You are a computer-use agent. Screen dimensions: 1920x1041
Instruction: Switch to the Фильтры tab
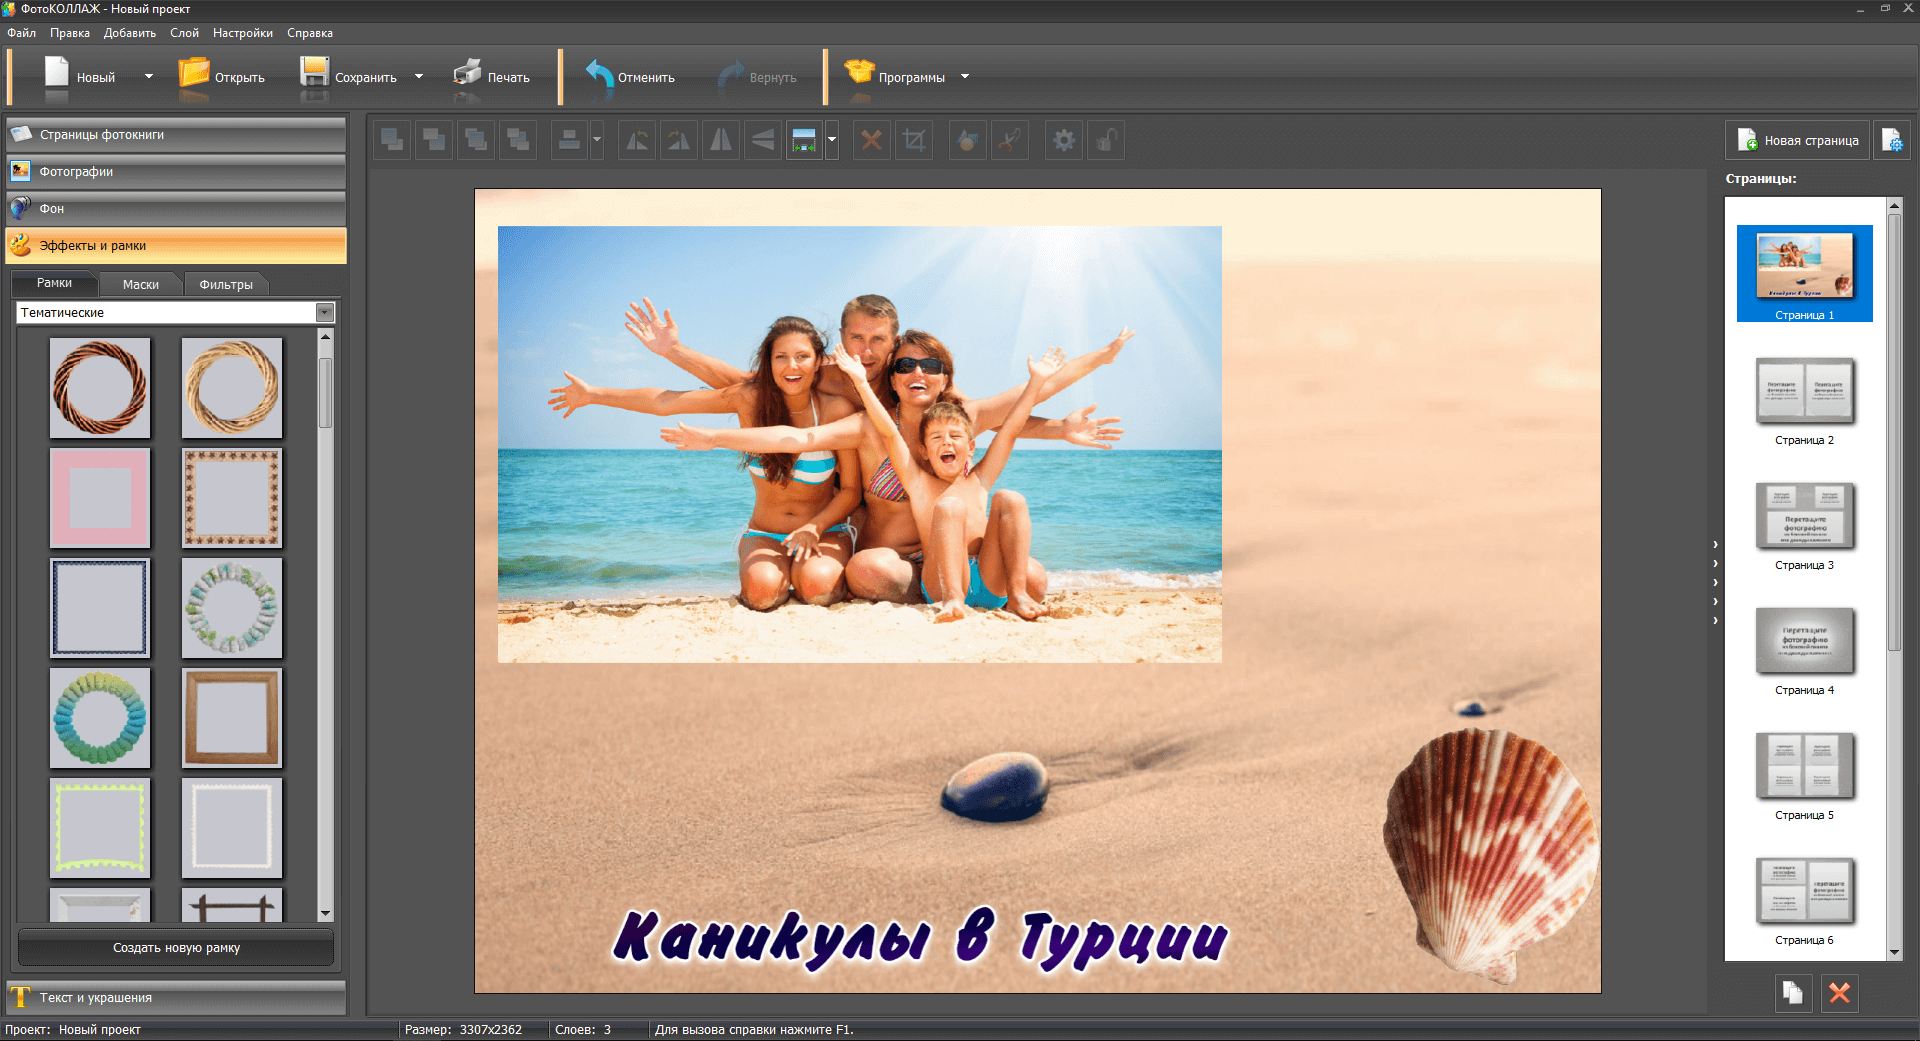pyautogui.click(x=226, y=285)
